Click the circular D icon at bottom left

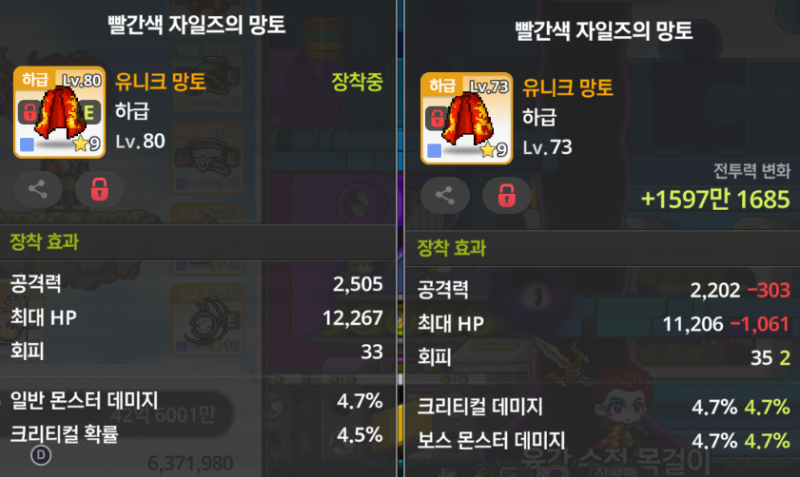point(41,455)
